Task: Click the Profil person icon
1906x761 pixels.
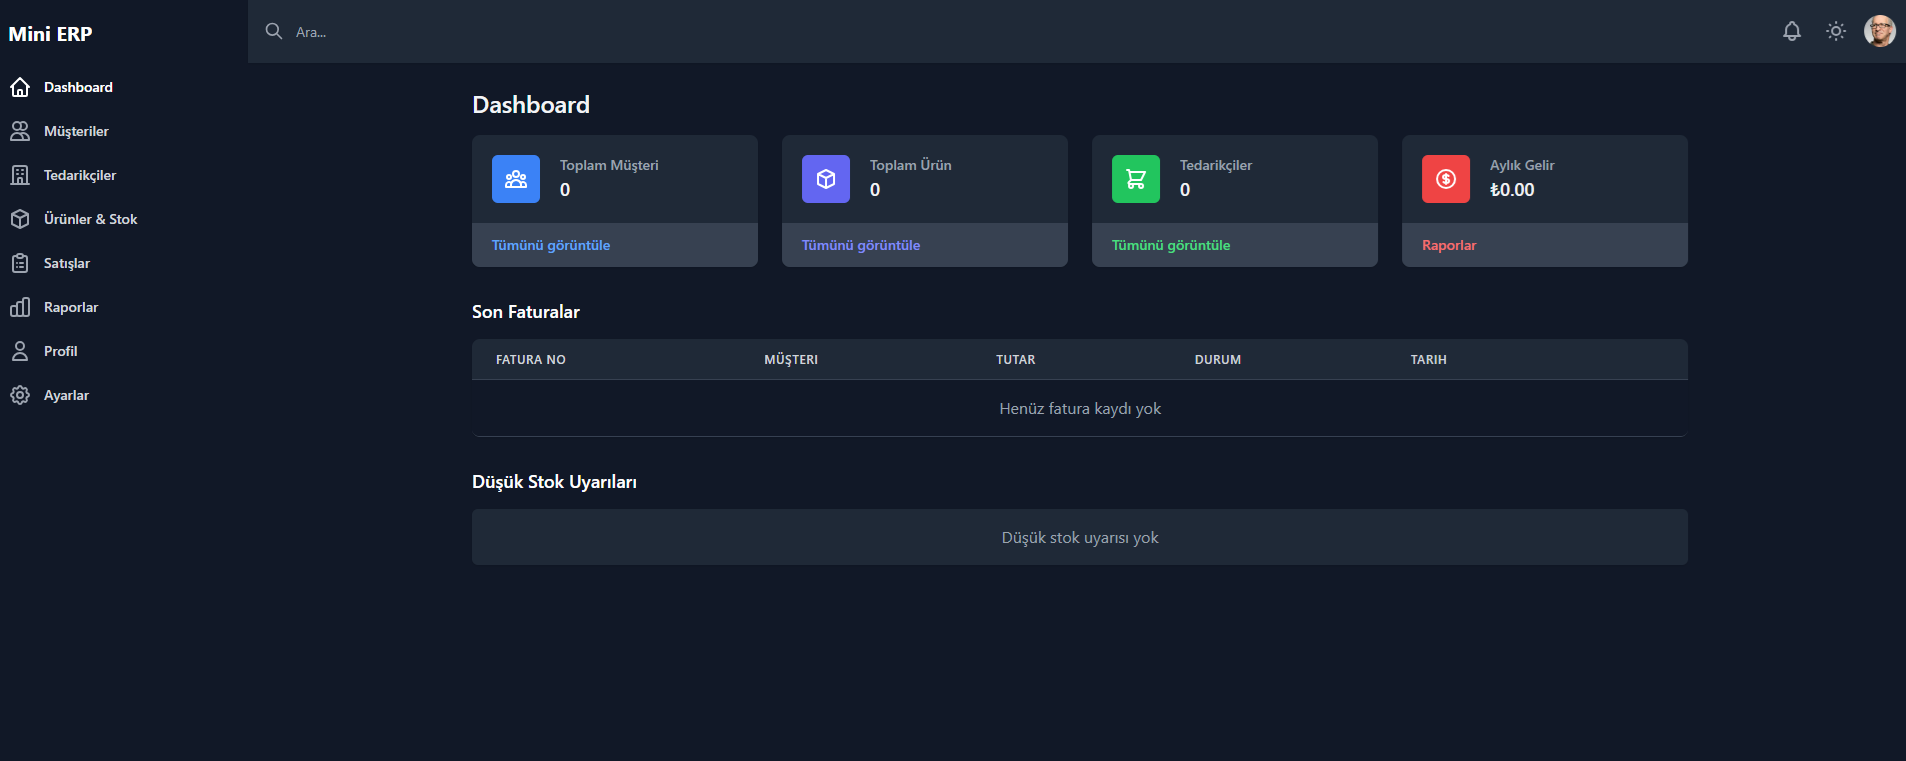Action: [x=20, y=351]
